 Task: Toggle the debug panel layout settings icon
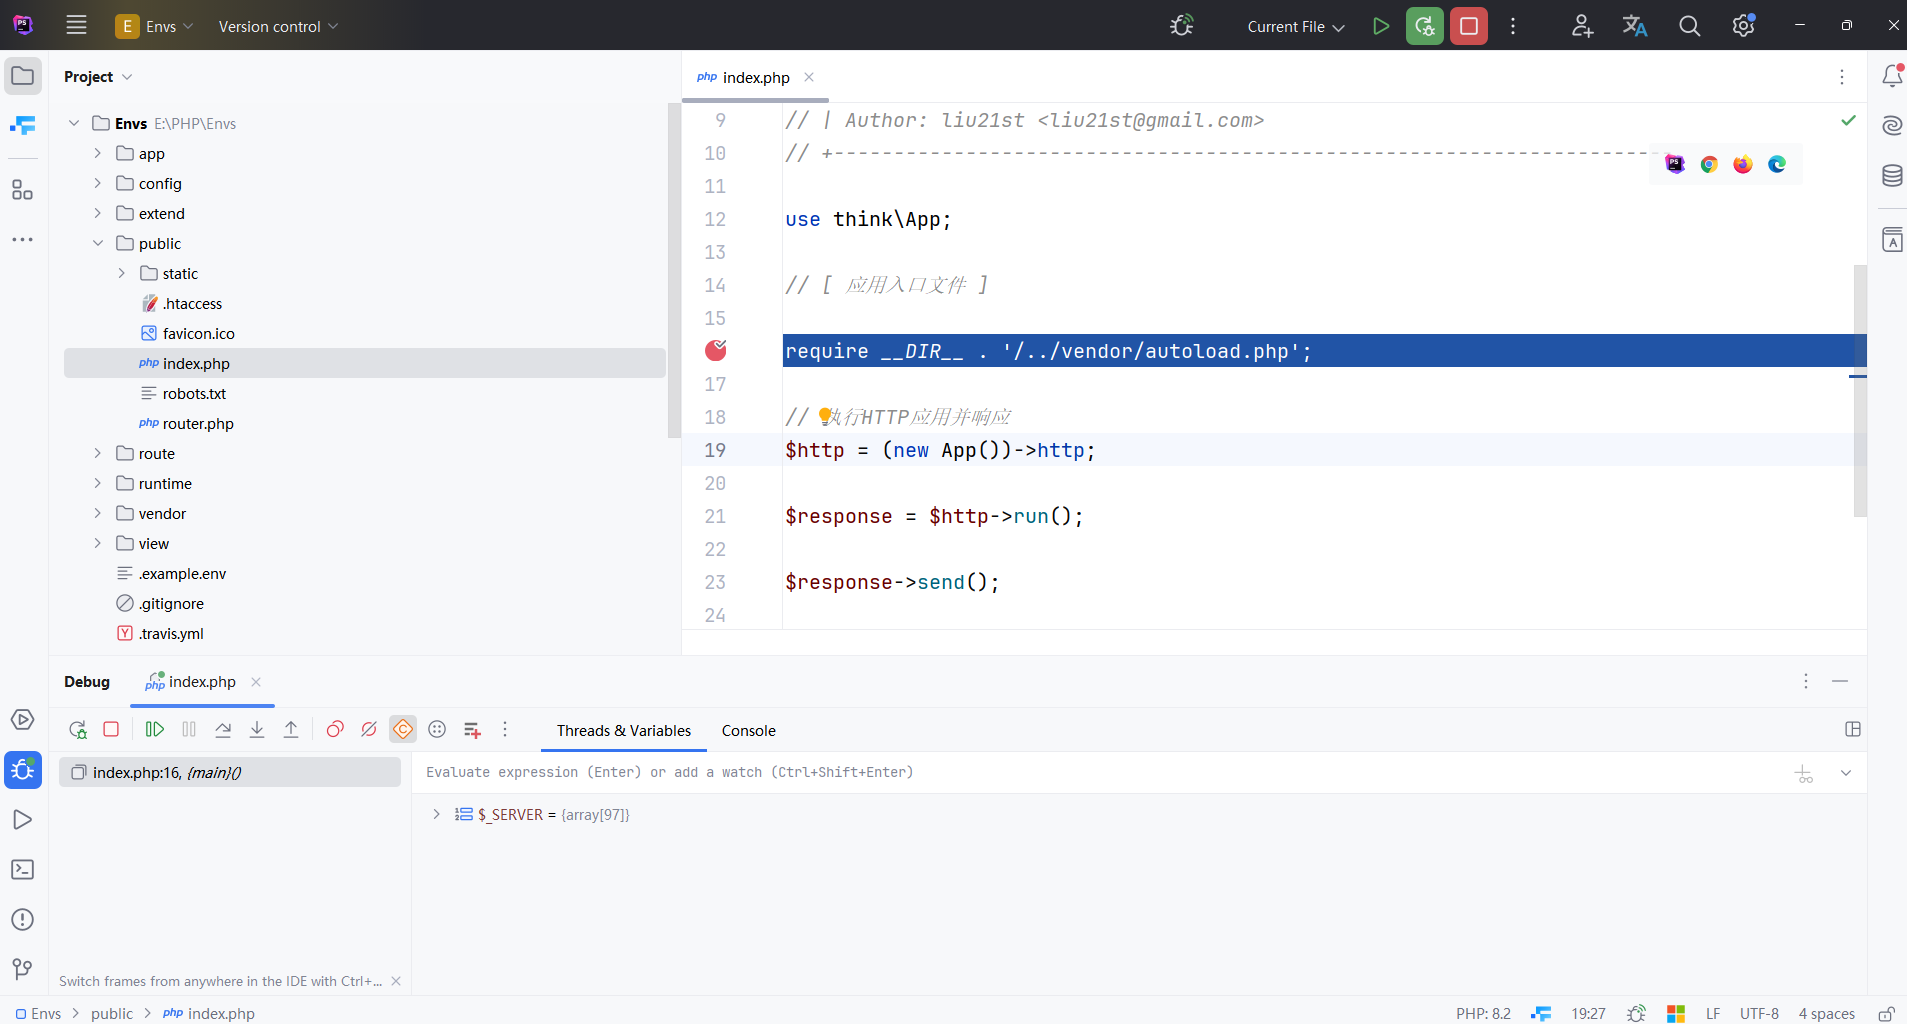click(x=1852, y=730)
